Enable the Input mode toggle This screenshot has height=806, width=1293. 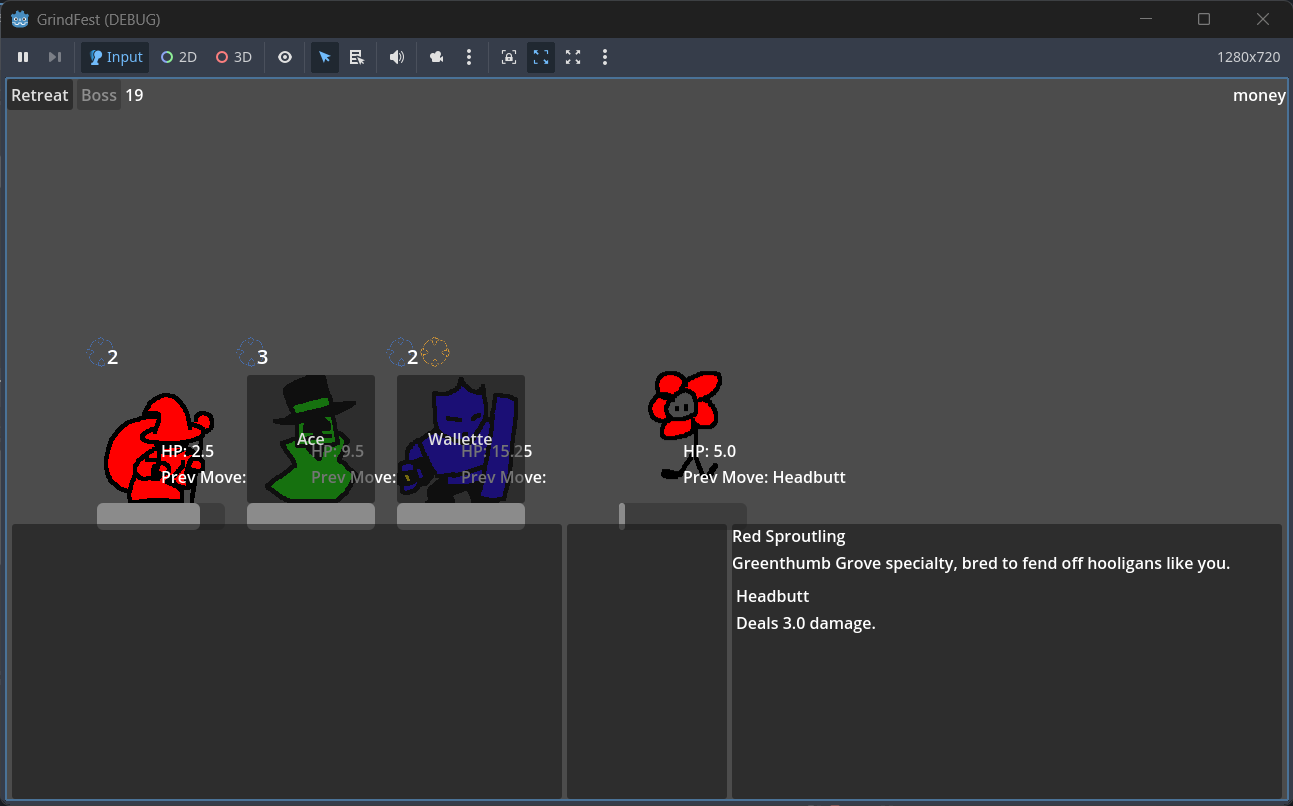click(x=115, y=57)
